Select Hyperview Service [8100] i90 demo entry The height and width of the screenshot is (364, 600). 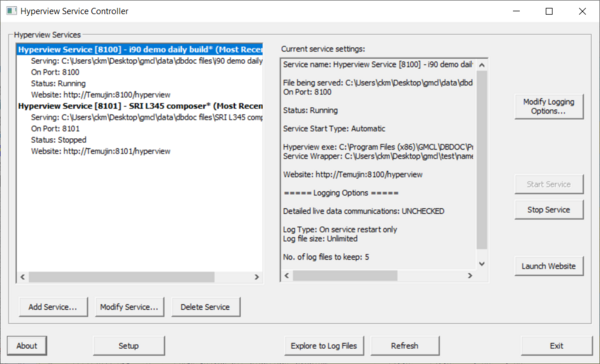tap(140, 49)
